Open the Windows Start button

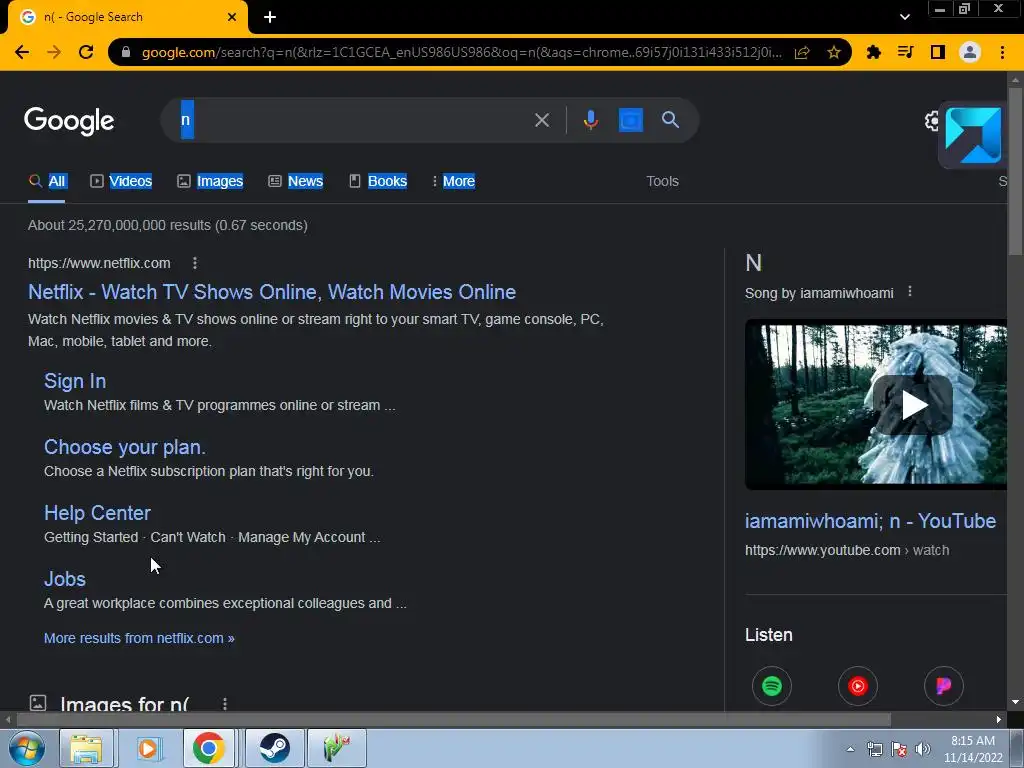click(26, 748)
